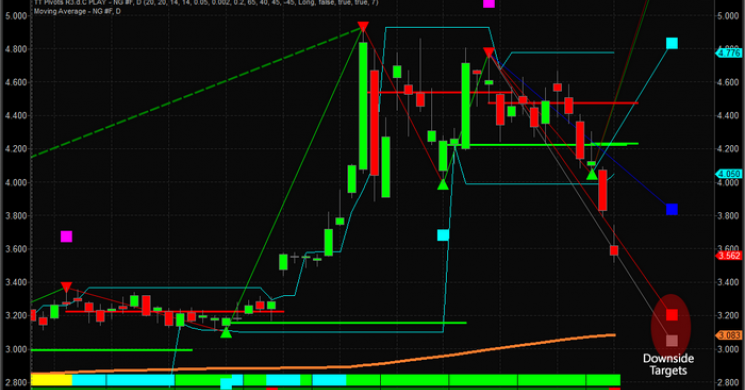The image size is (745, 390).
Task: Click the cyan square marker near 3.700 mid-chart
Action: tap(443, 235)
